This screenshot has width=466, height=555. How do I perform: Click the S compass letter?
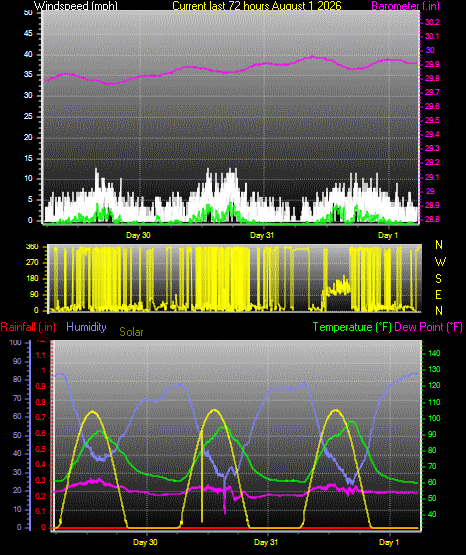[x=438, y=279]
